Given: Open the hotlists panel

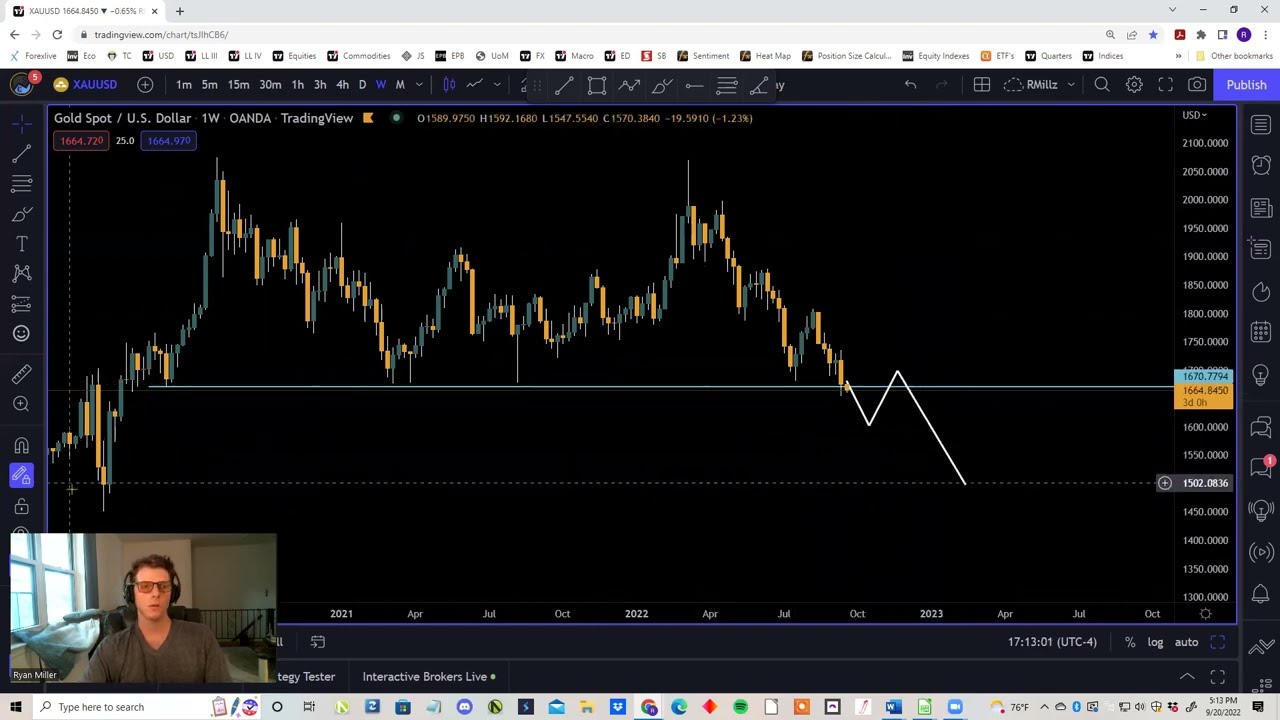Looking at the screenshot, I should coord(1260,291).
